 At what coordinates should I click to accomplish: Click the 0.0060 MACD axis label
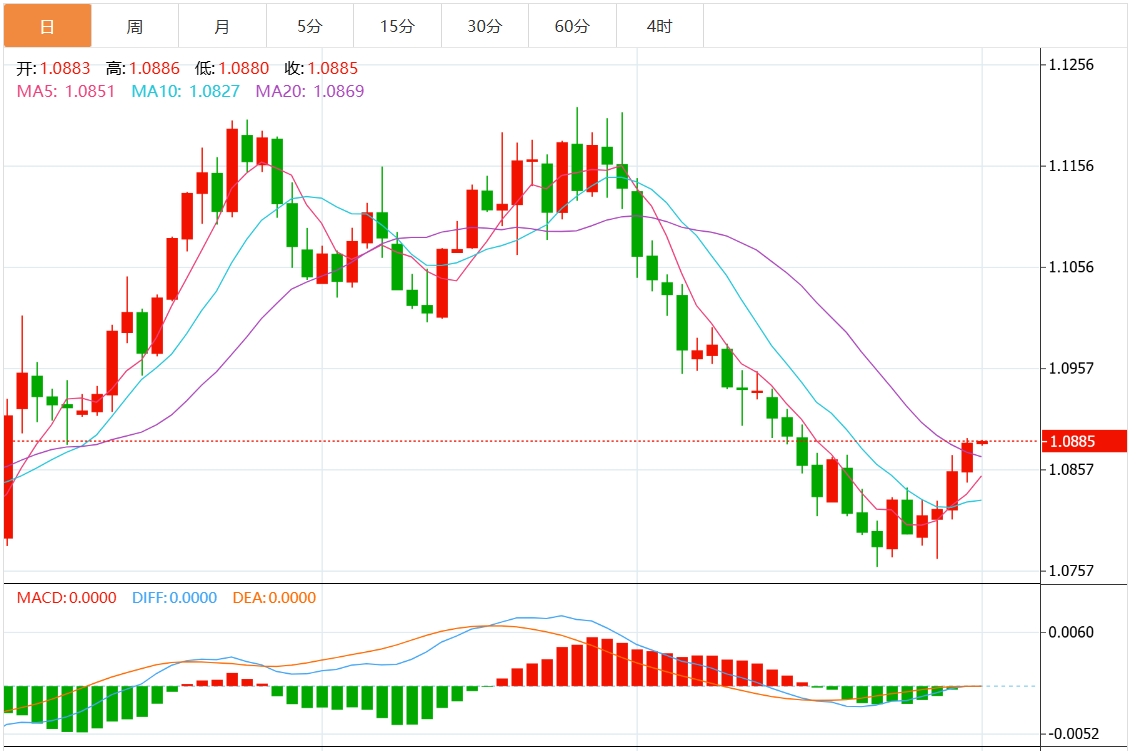[1071, 632]
